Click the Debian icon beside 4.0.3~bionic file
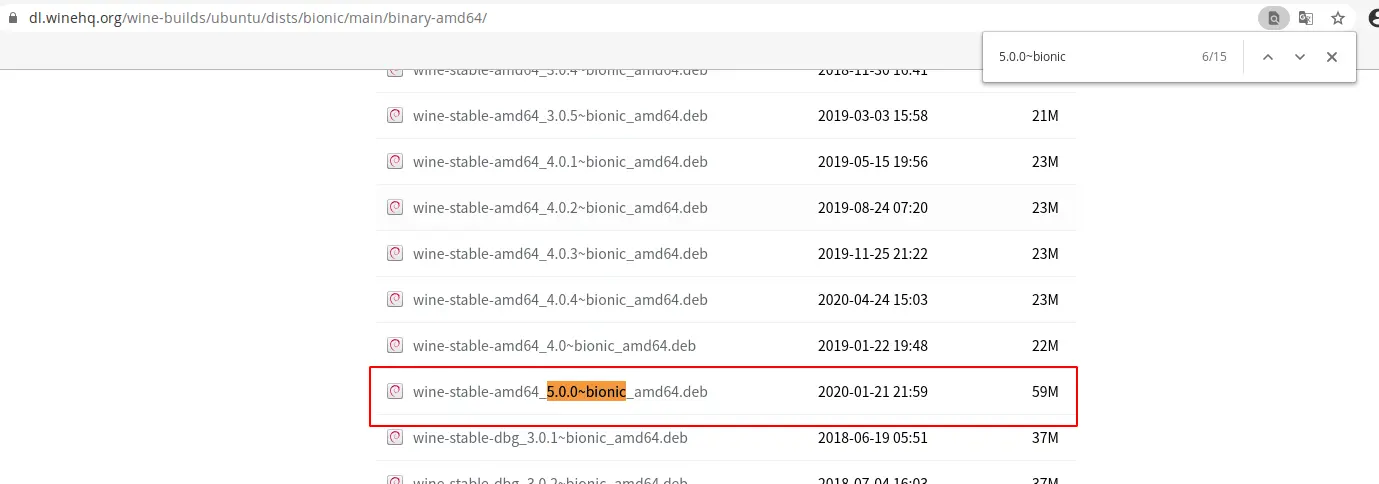 click(x=395, y=253)
